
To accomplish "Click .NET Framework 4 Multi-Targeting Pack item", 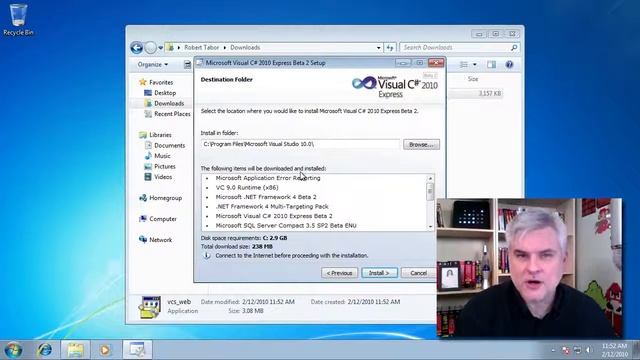I will point(272,207).
